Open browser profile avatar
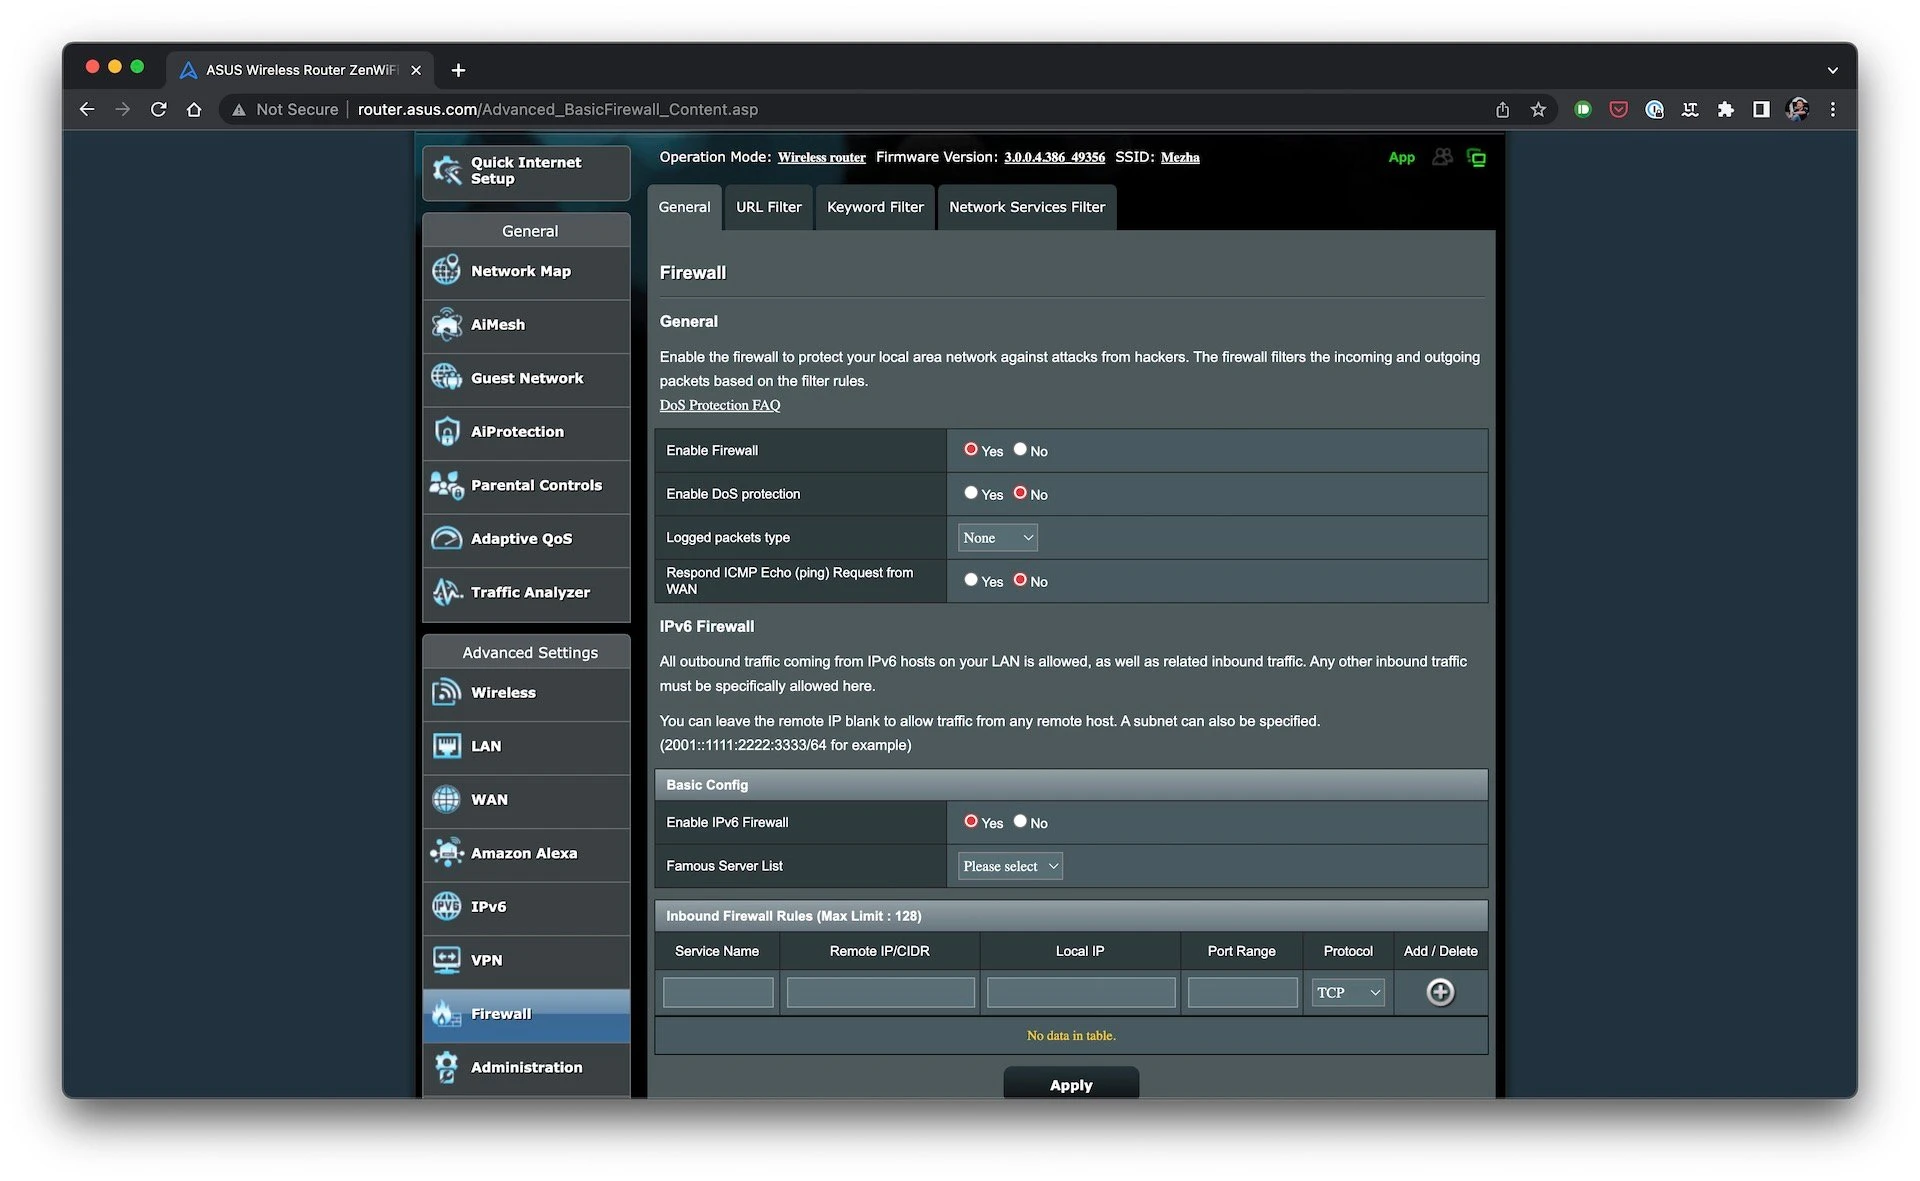 tap(1797, 109)
